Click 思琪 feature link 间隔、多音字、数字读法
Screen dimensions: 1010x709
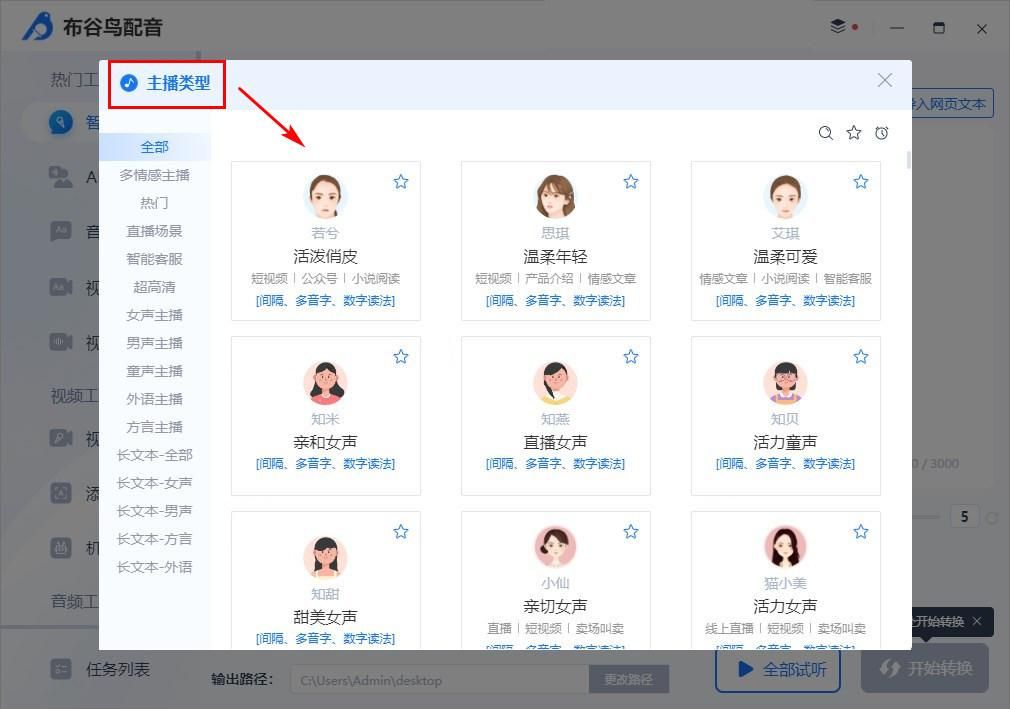click(x=555, y=301)
